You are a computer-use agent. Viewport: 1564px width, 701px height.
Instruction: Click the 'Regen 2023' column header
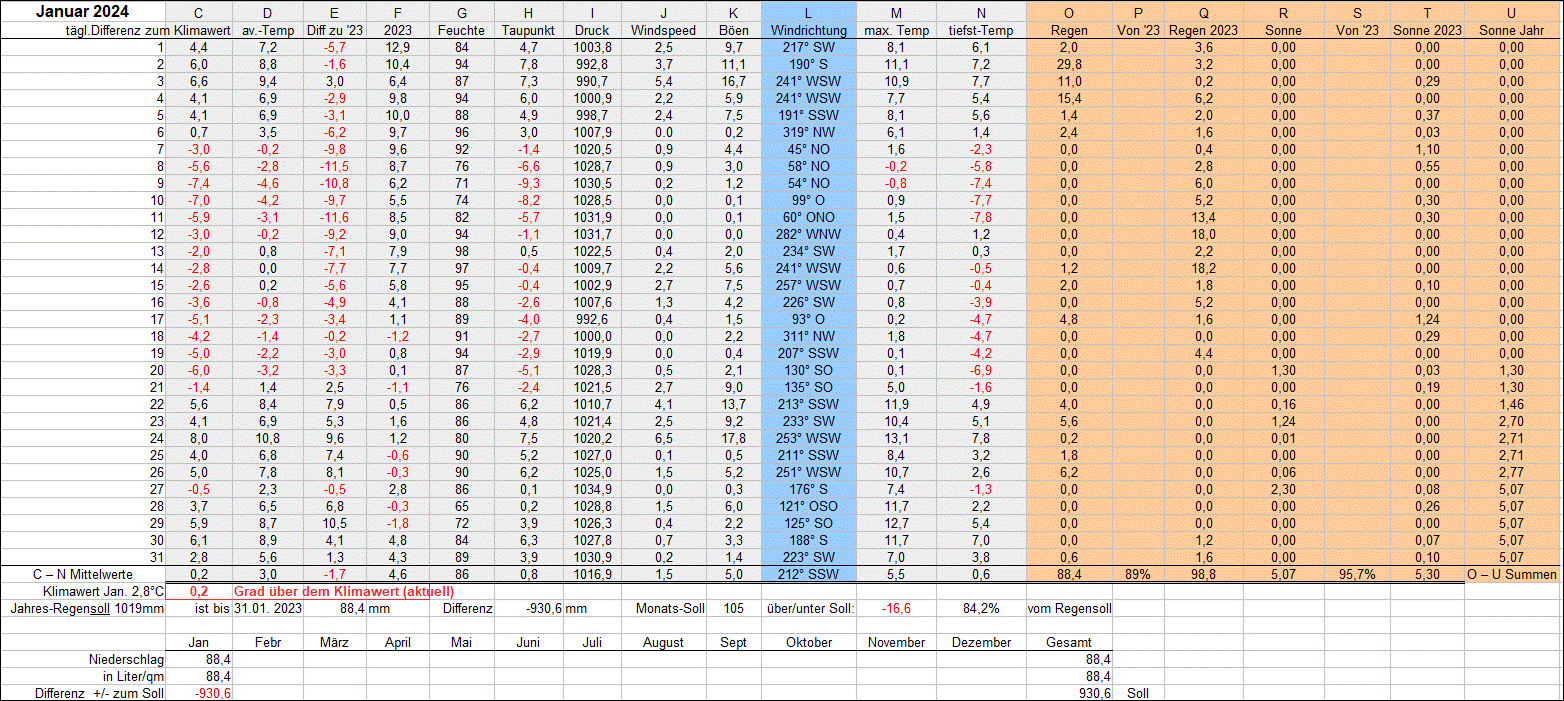click(1203, 30)
